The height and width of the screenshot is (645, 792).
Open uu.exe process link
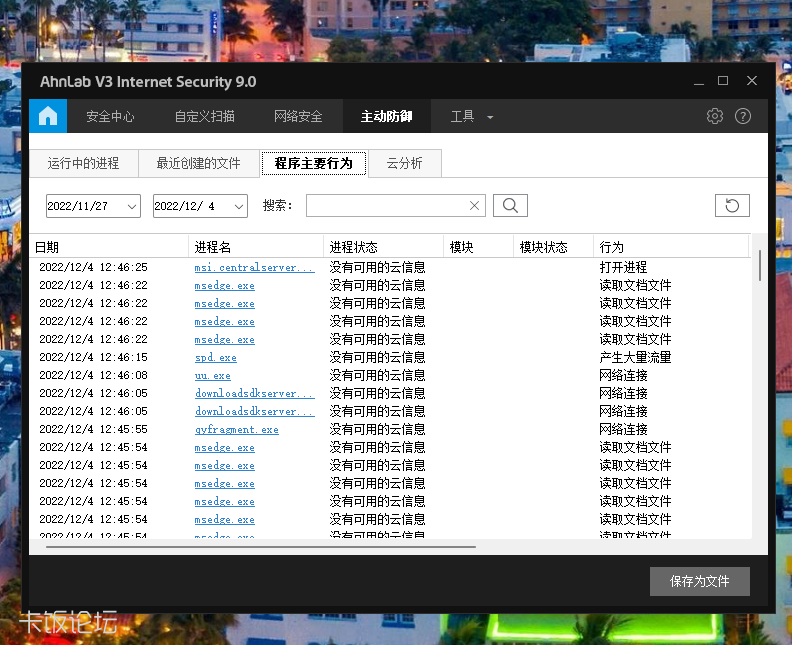pos(213,375)
